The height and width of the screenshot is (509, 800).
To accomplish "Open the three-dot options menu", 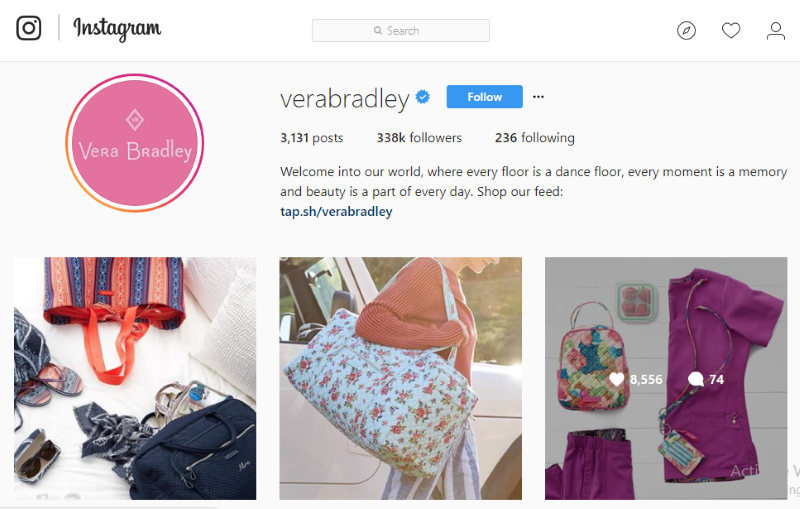I will [x=538, y=96].
